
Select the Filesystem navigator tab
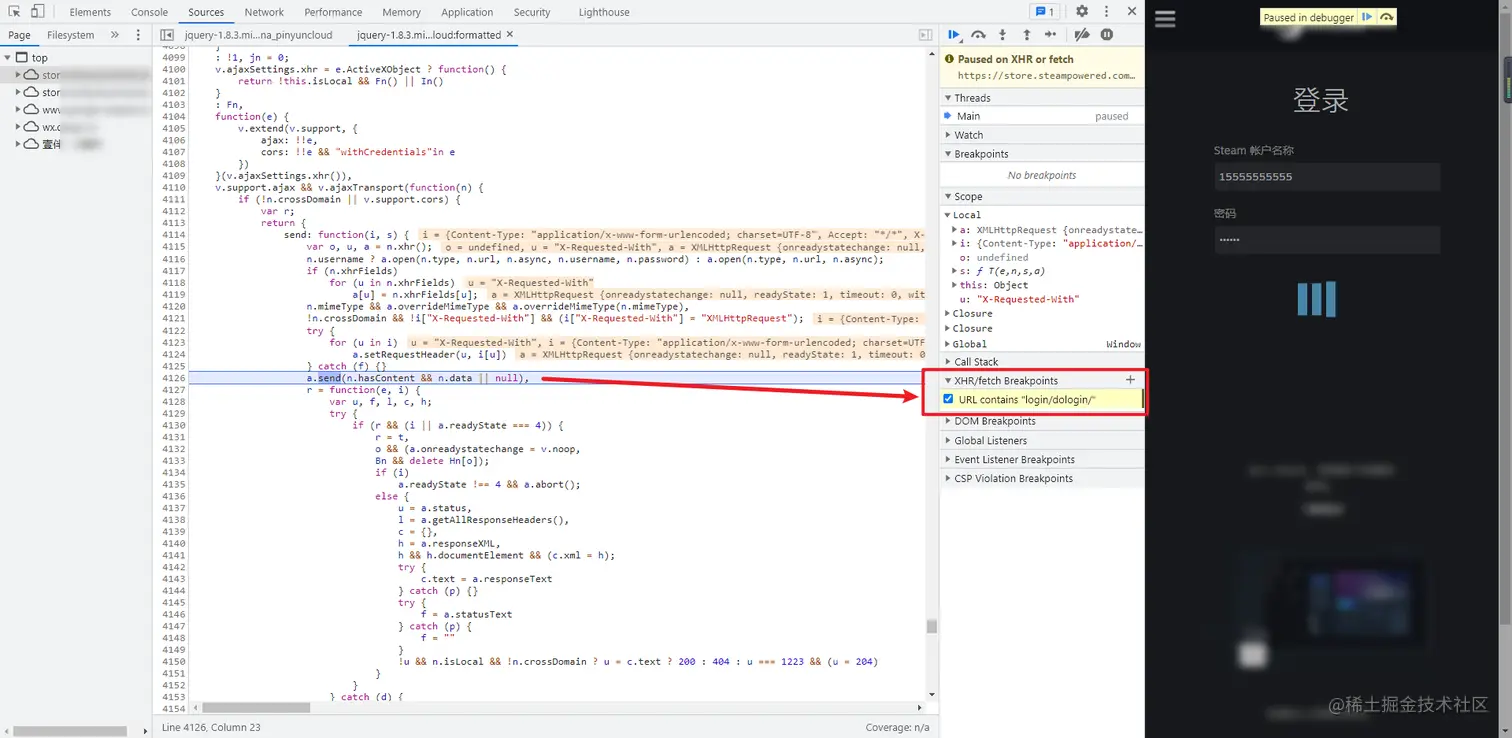pos(71,35)
